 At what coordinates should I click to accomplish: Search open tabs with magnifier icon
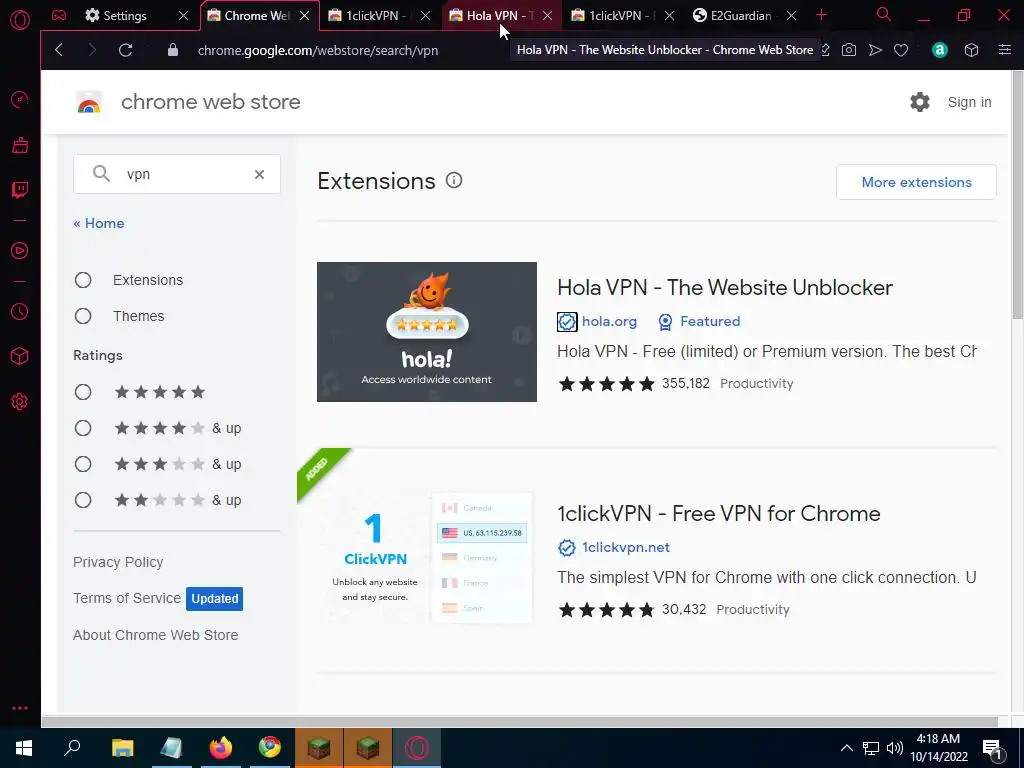click(884, 14)
